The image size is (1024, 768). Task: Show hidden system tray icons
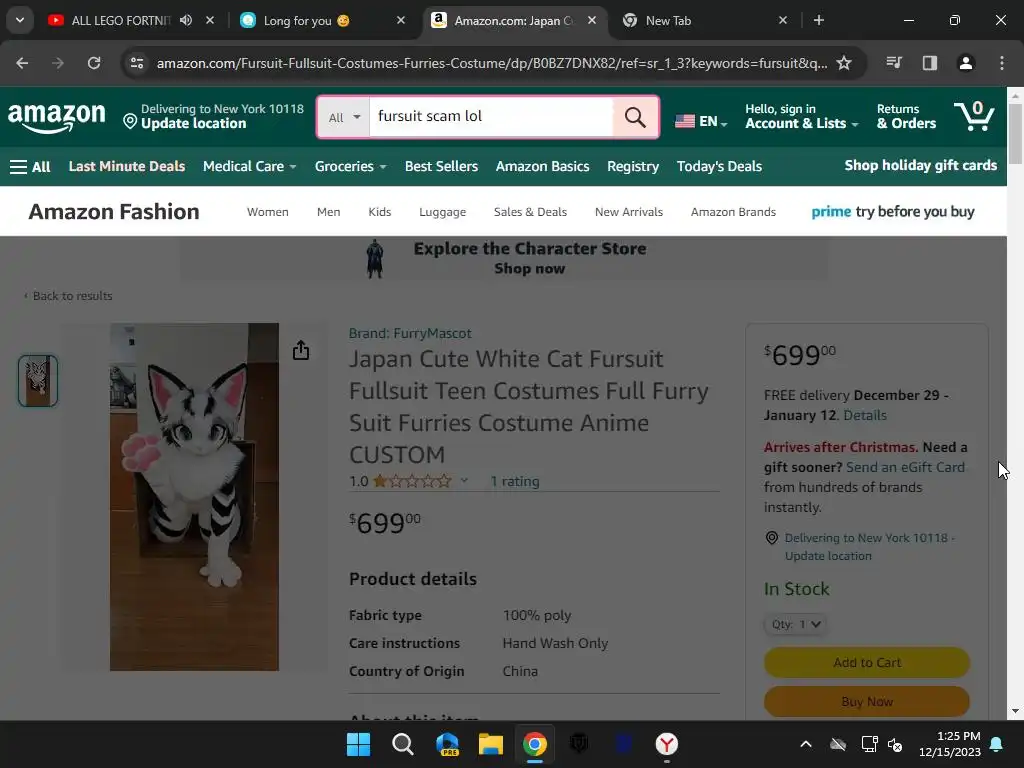(806, 744)
